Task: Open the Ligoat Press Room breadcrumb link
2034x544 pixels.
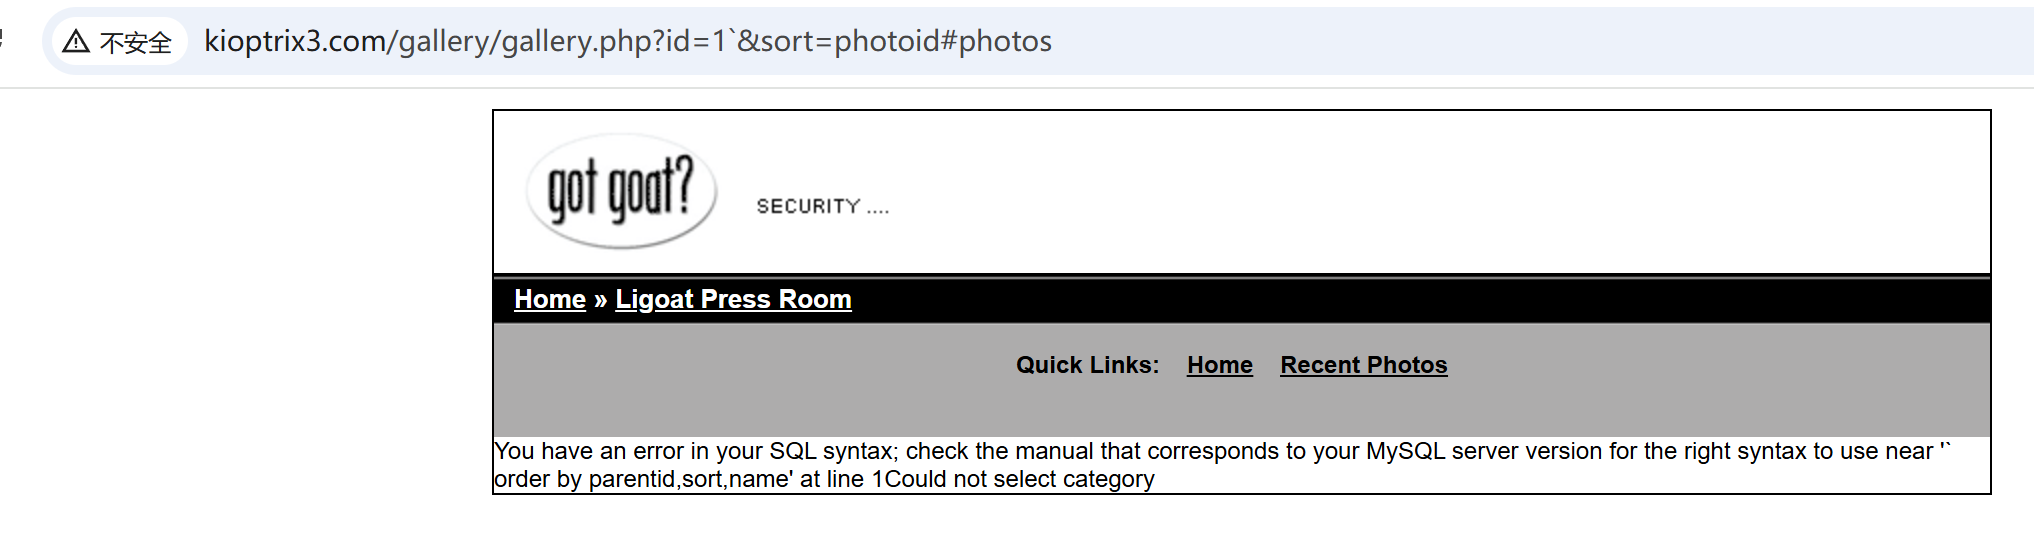Action: point(733,299)
